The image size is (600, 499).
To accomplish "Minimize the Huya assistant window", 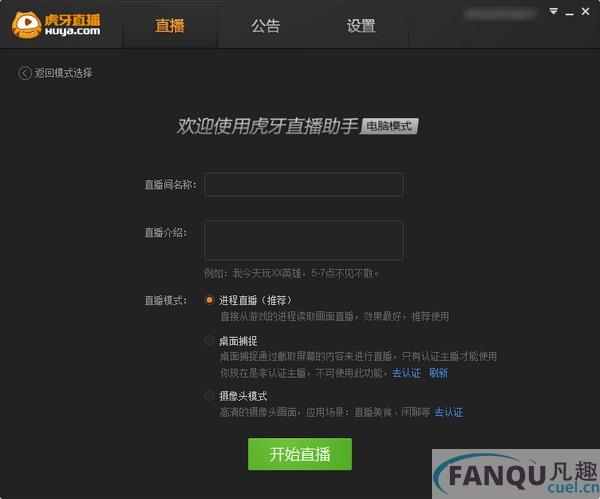I will [569, 13].
